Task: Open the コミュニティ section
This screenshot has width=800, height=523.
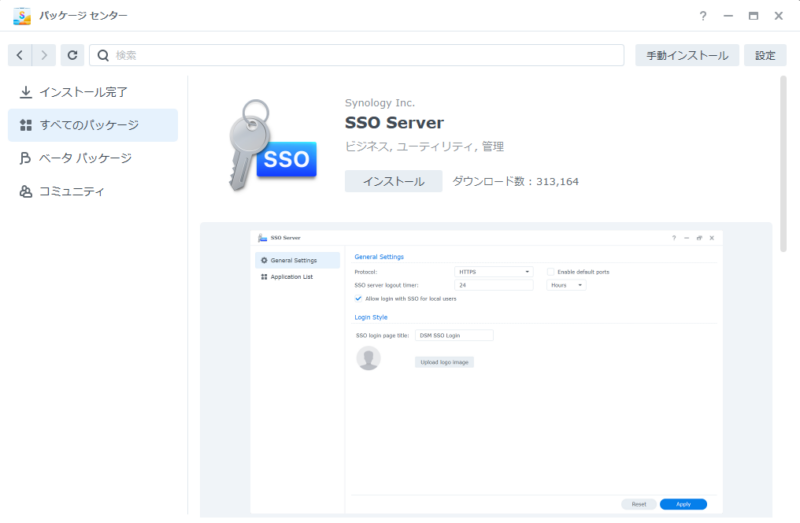Action: point(93,191)
